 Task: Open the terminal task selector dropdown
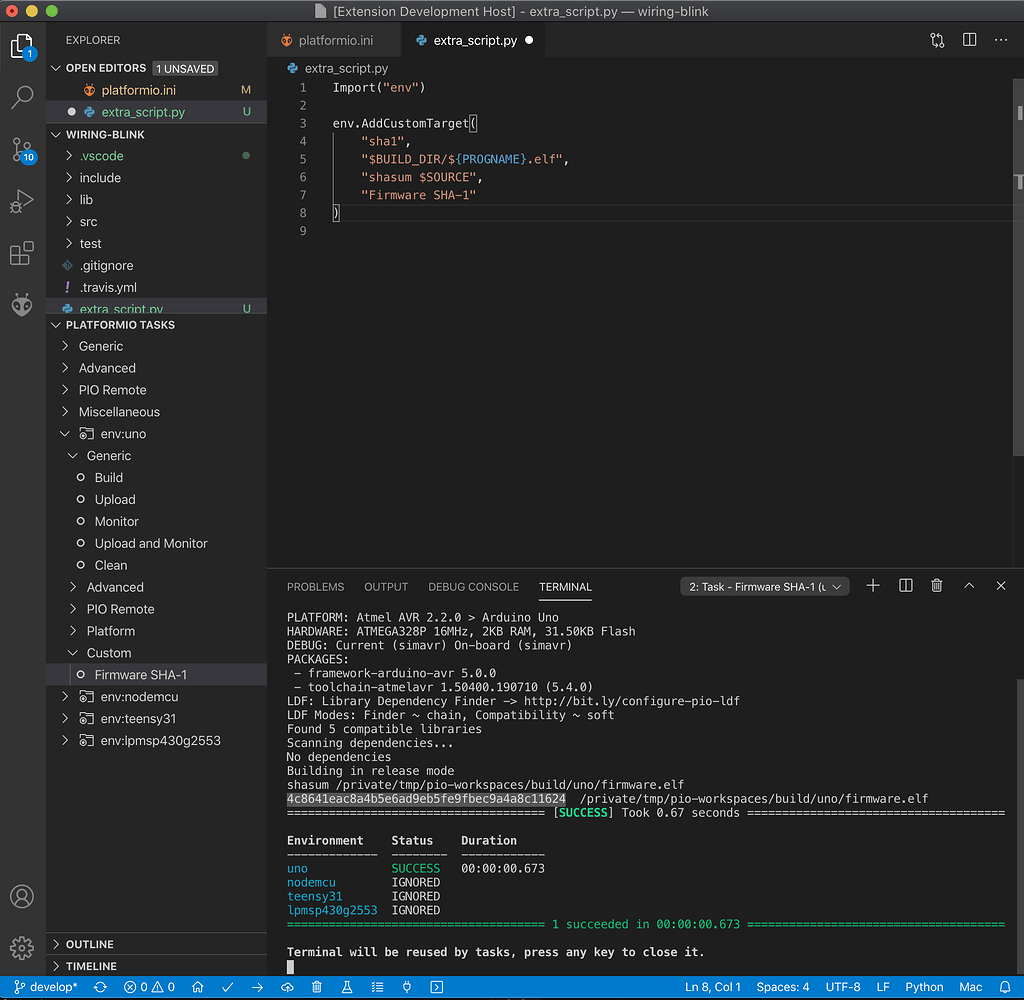click(764, 586)
